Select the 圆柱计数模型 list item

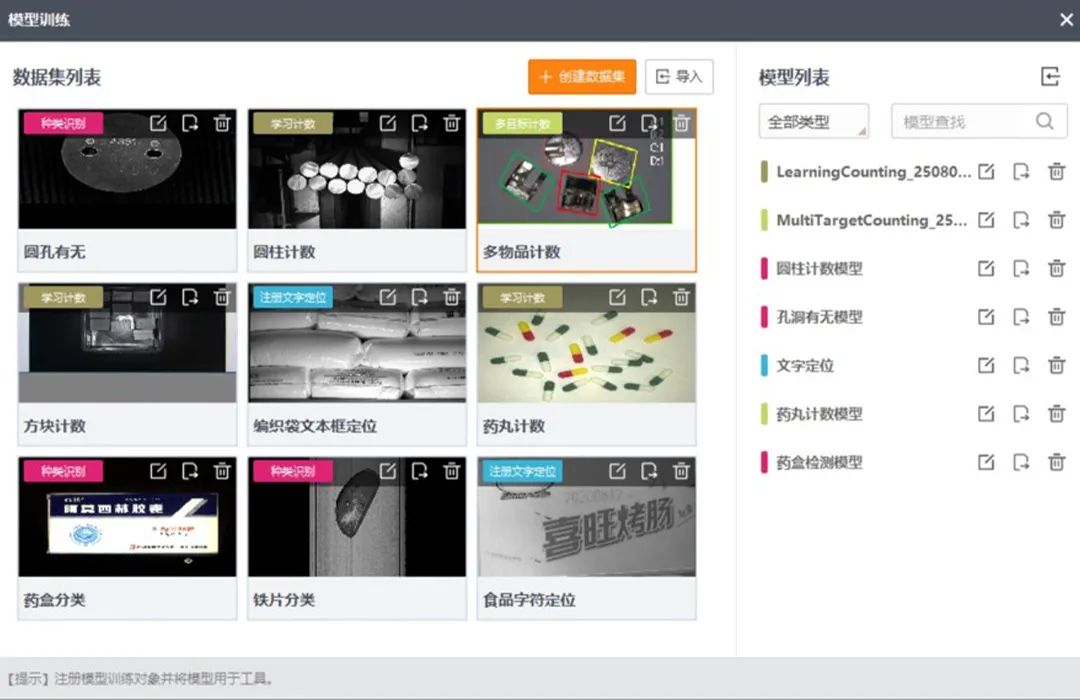[819, 269]
